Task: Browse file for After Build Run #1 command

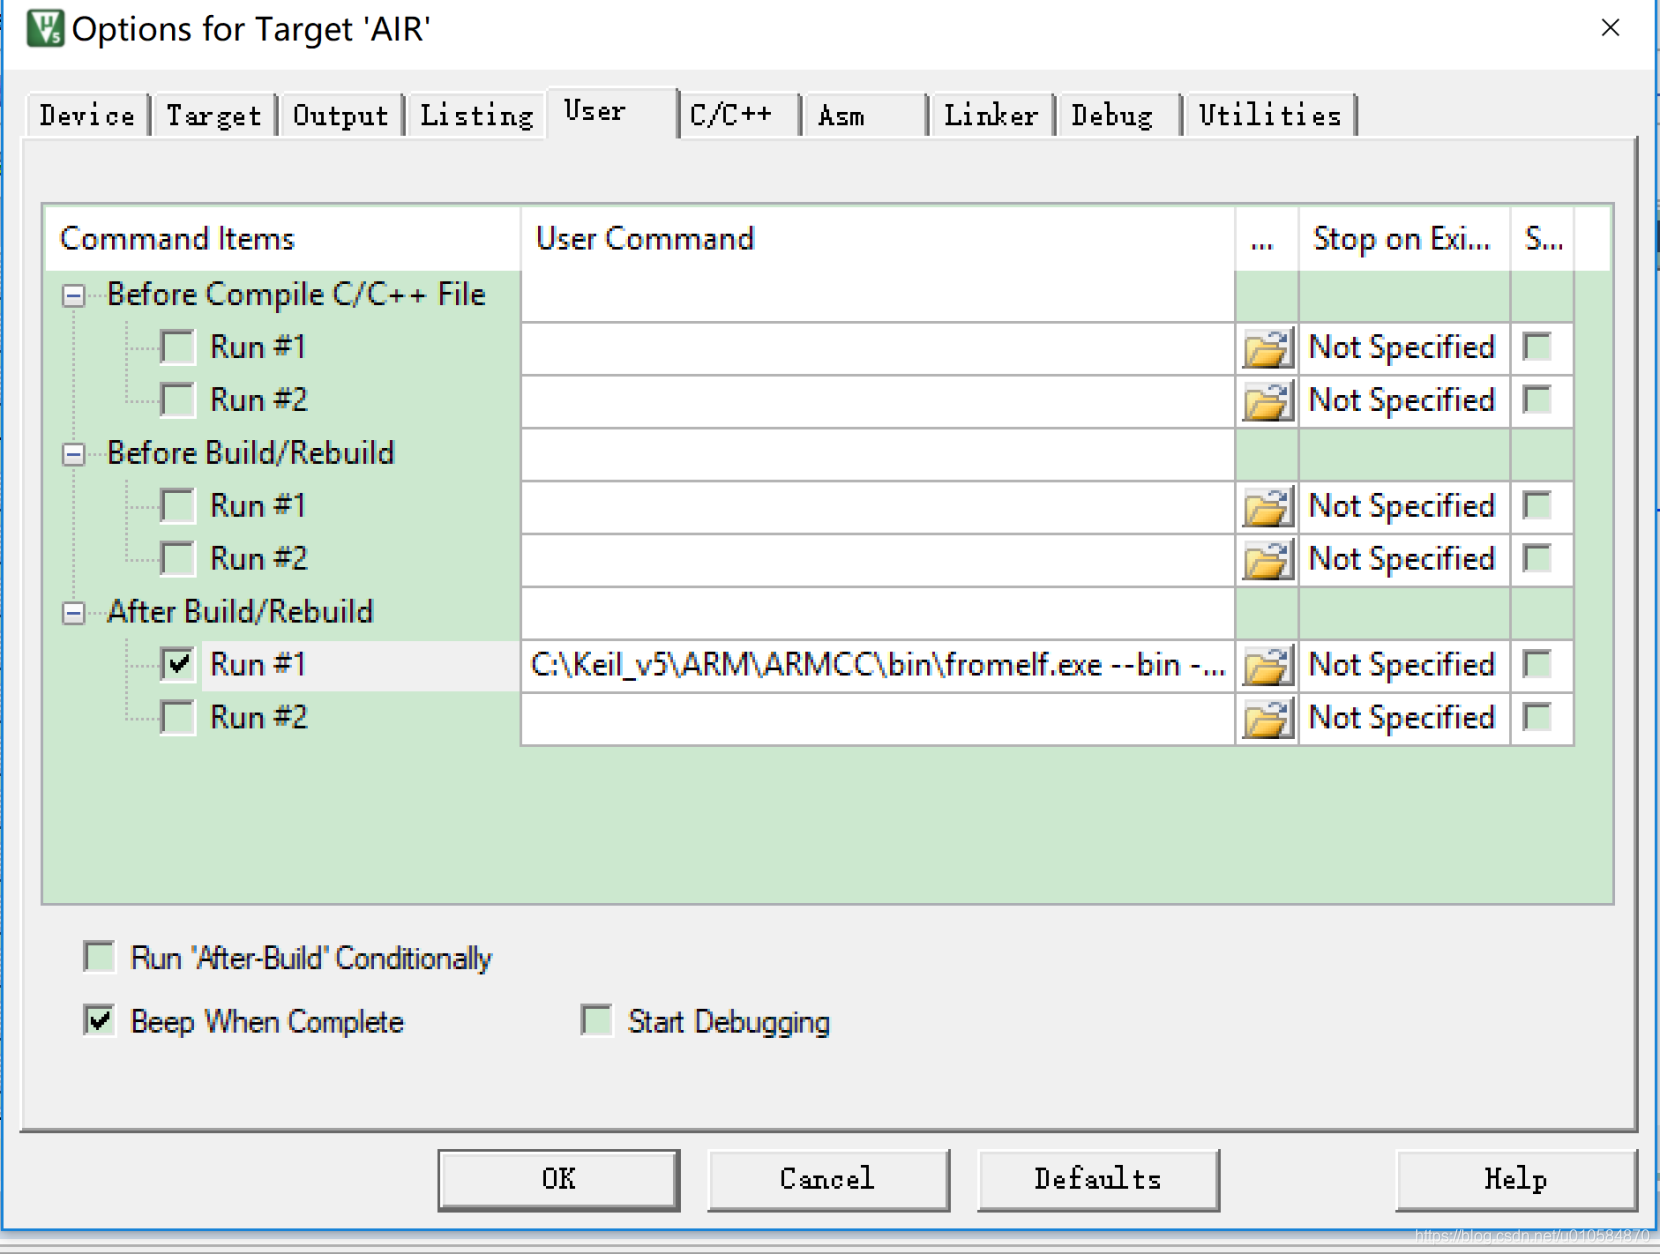Action: pyautogui.click(x=1267, y=666)
